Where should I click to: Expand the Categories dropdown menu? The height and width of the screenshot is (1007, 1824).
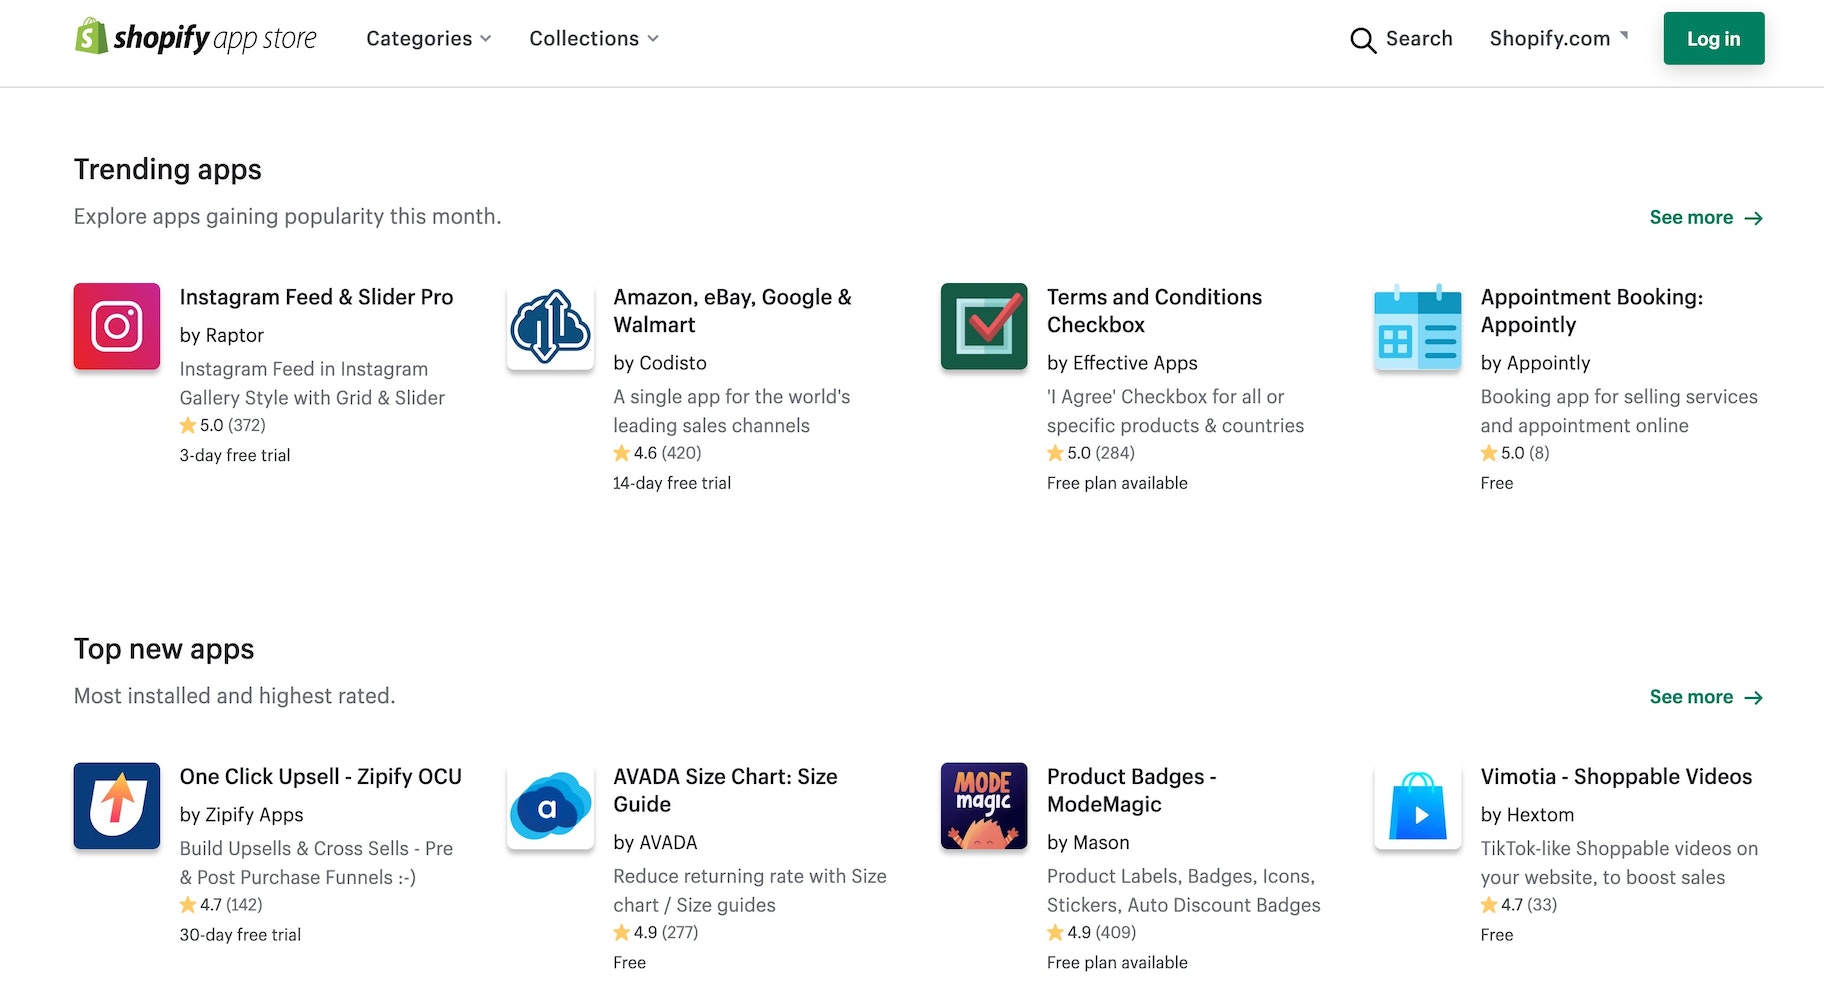tap(428, 38)
